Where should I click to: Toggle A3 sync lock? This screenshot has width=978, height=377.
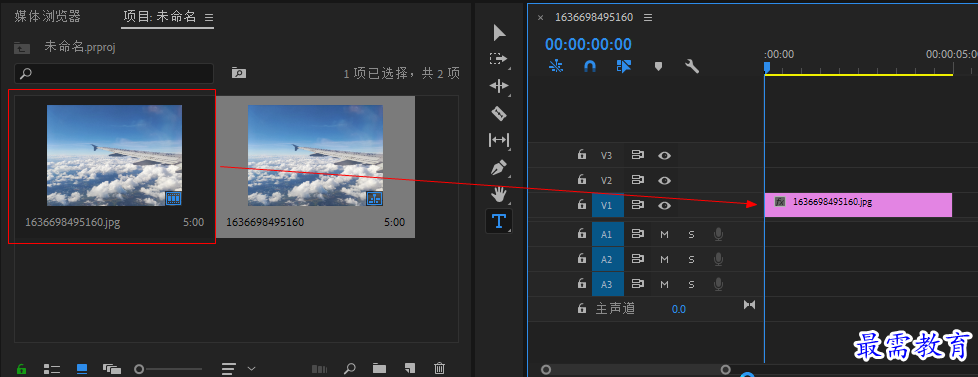637,284
